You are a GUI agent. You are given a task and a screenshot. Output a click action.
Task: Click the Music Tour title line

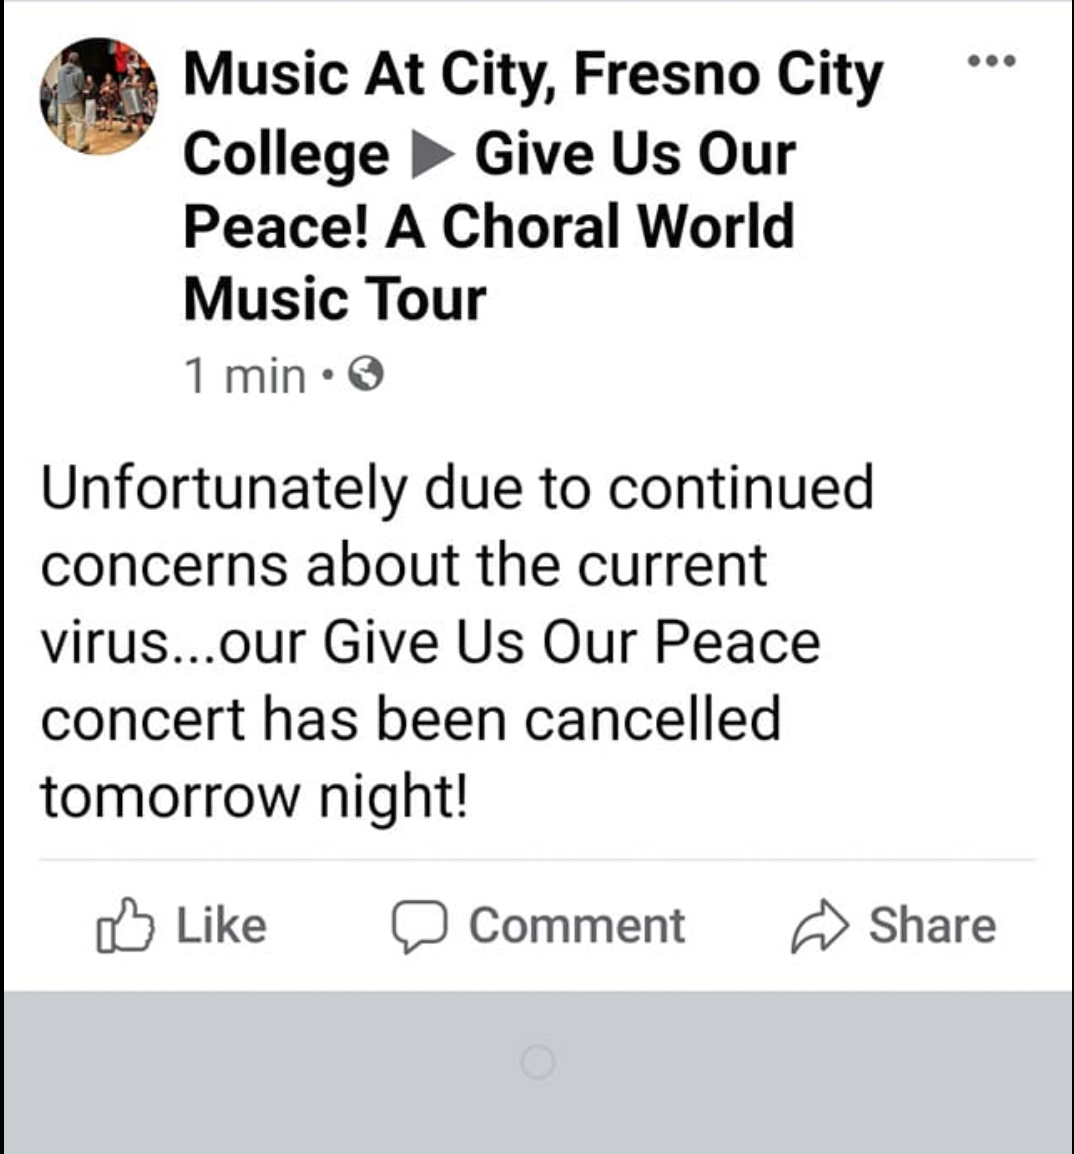click(334, 298)
